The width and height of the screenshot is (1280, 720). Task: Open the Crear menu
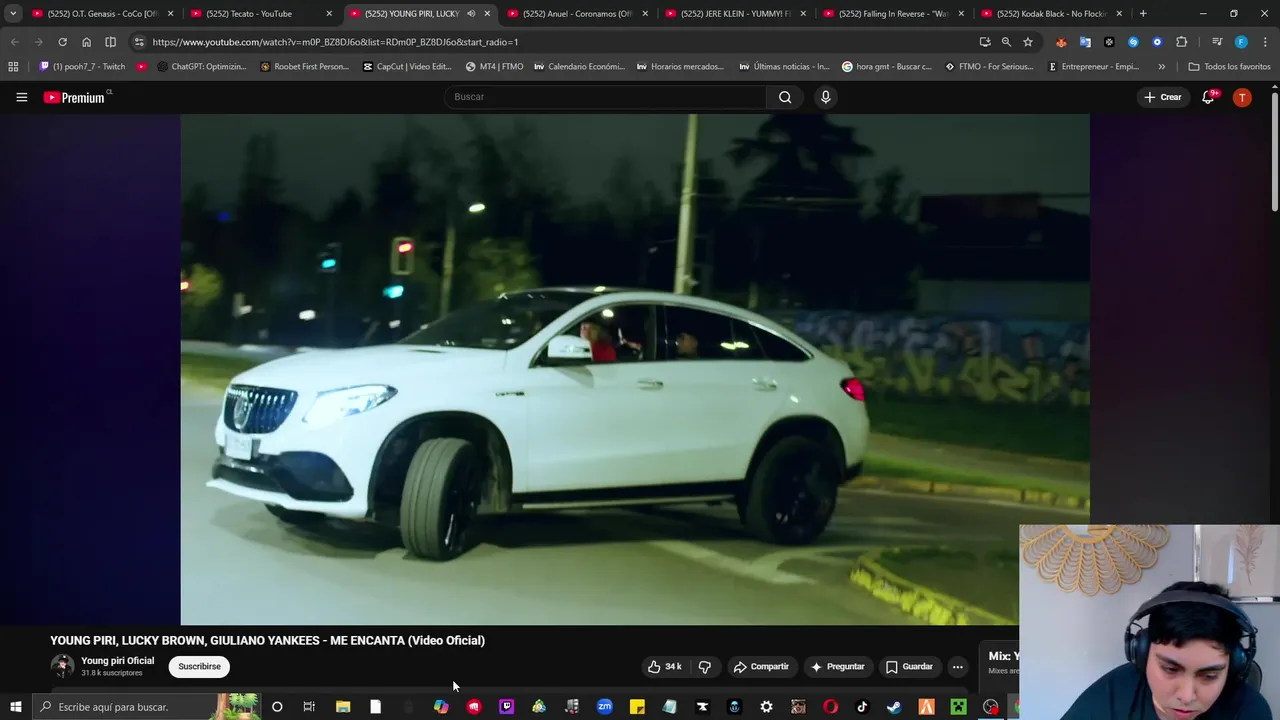click(x=1163, y=97)
